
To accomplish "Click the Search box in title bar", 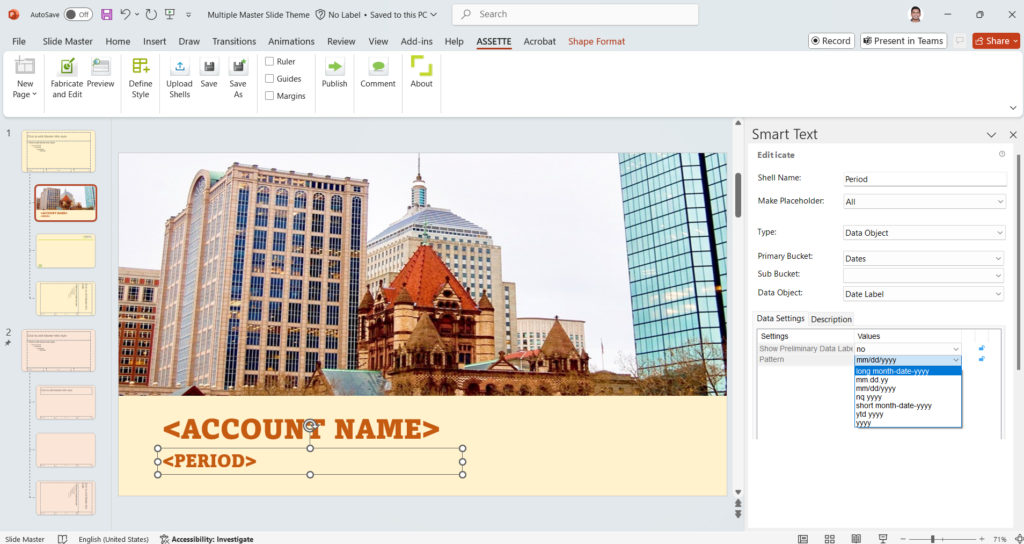I will 575,14.
